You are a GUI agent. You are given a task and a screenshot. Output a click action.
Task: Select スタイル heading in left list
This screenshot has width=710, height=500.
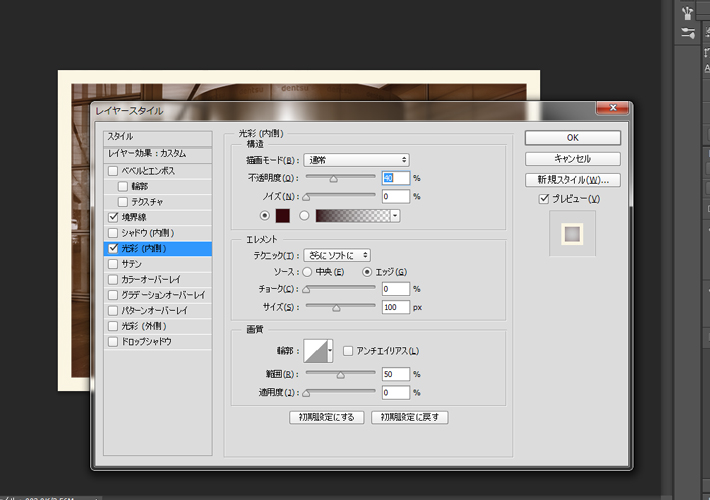coord(158,137)
